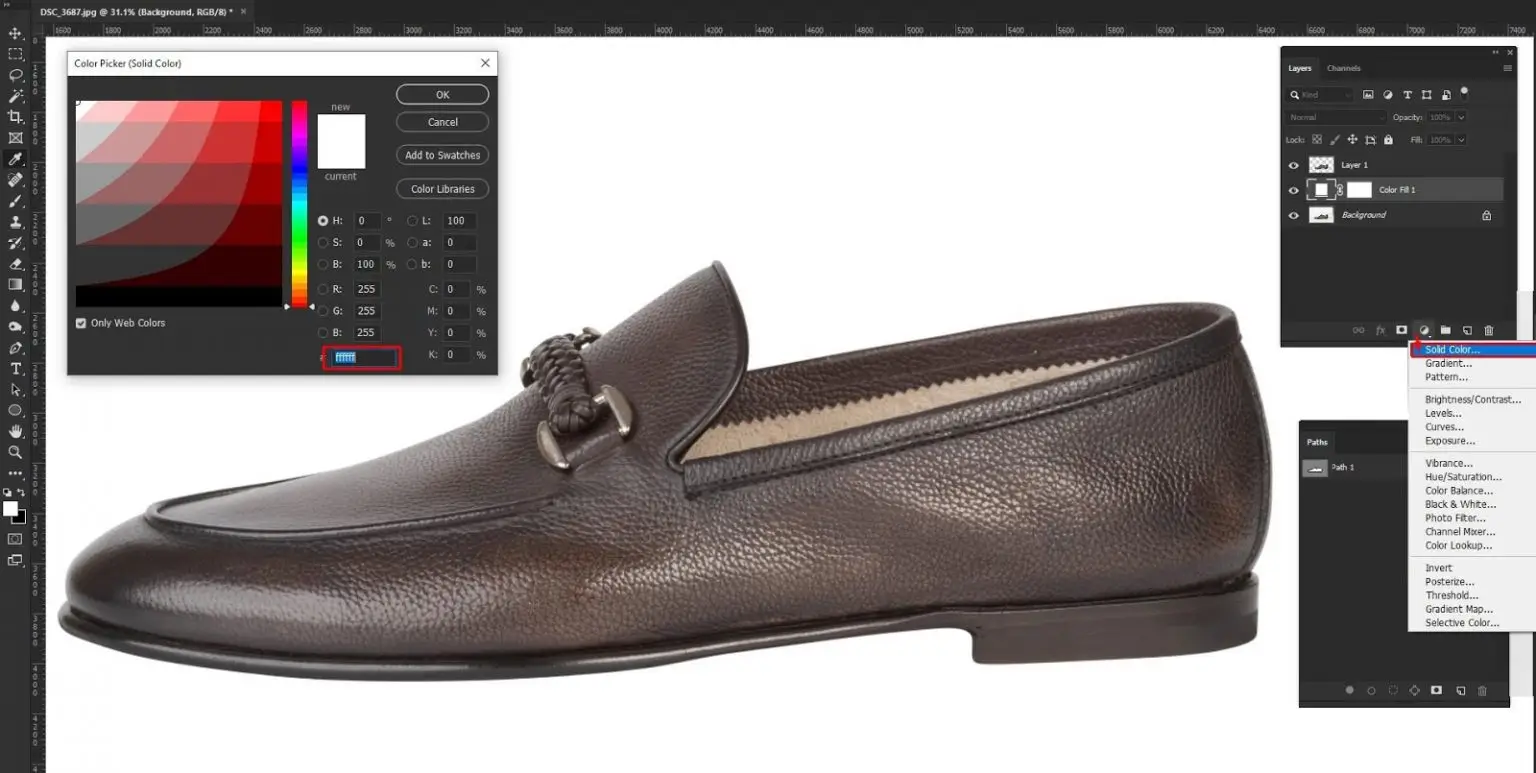Click Fill path with foreground color icon
1536x773 pixels.
(1349, 690)
